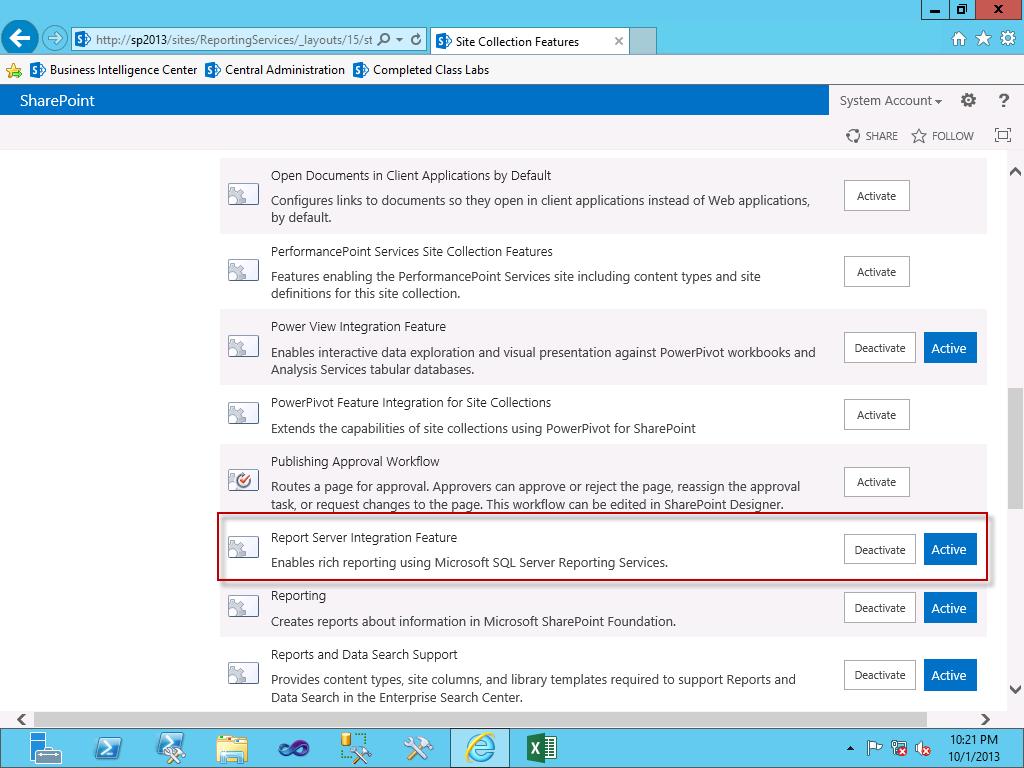
Task: Open browser Favorites star icon
Action: [x=983, y=39]
